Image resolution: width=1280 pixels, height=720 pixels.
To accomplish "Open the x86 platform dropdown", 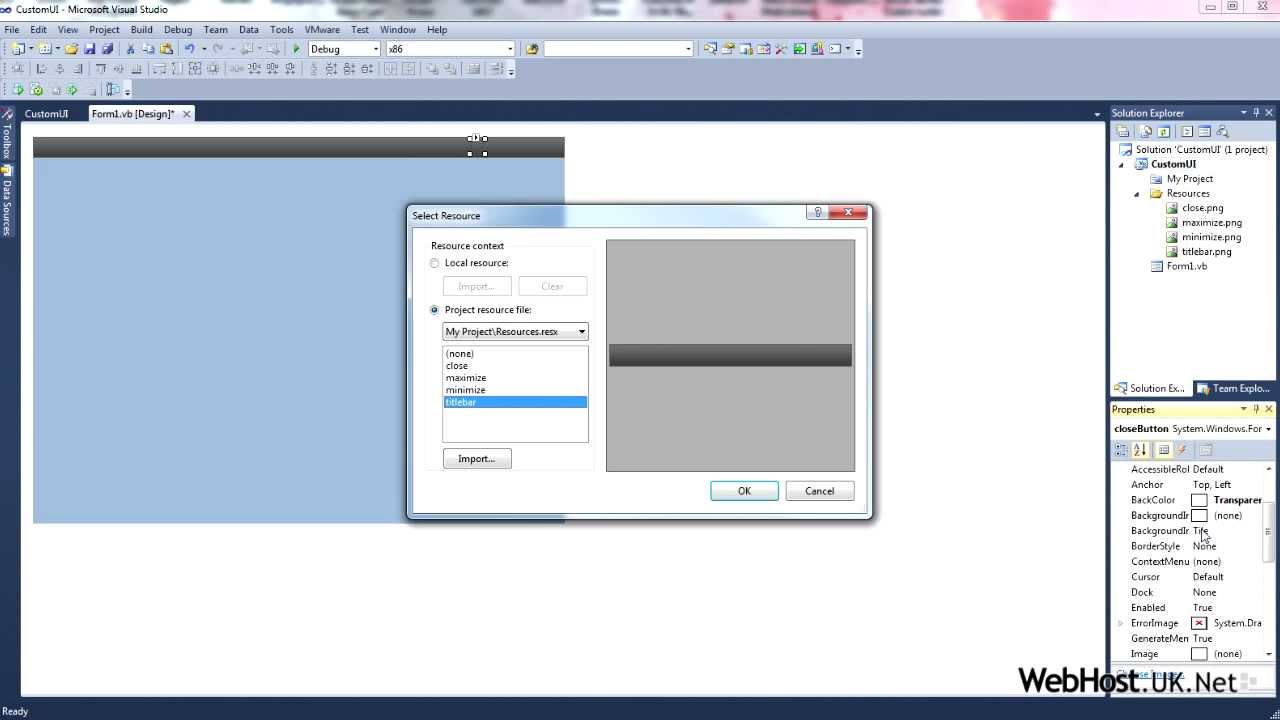I will point(509,49).
